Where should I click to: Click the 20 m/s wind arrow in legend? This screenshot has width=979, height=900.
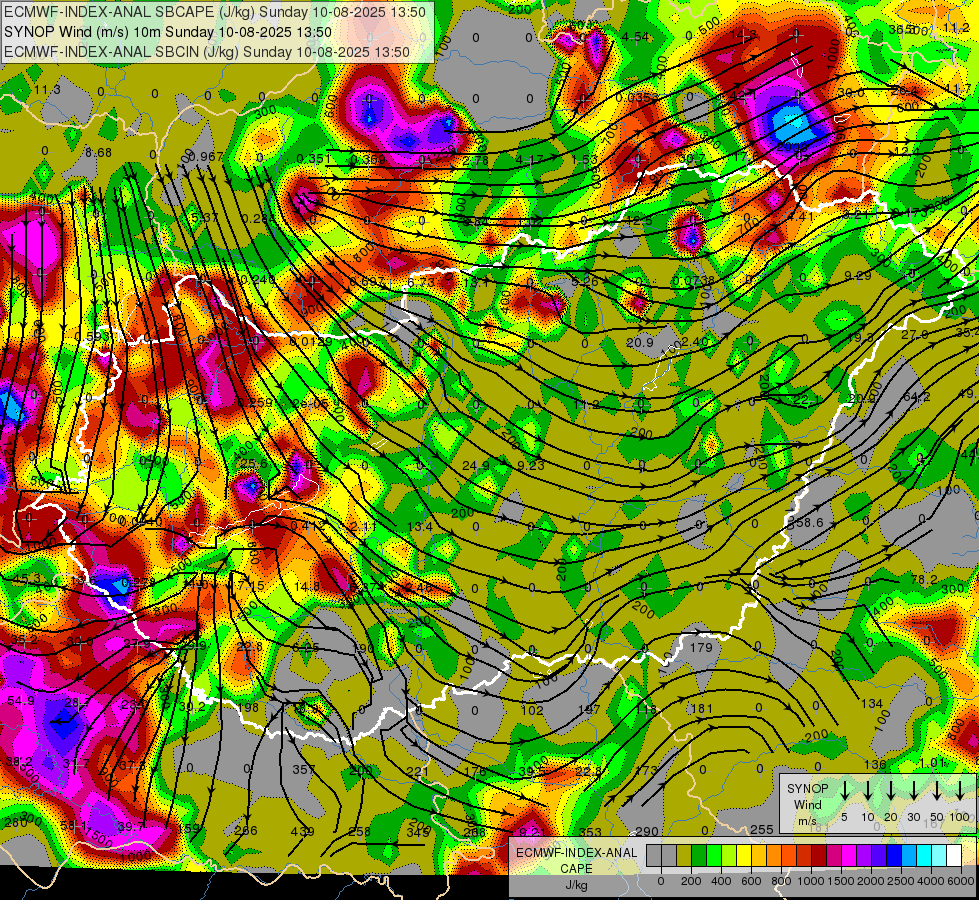(890, 789)
